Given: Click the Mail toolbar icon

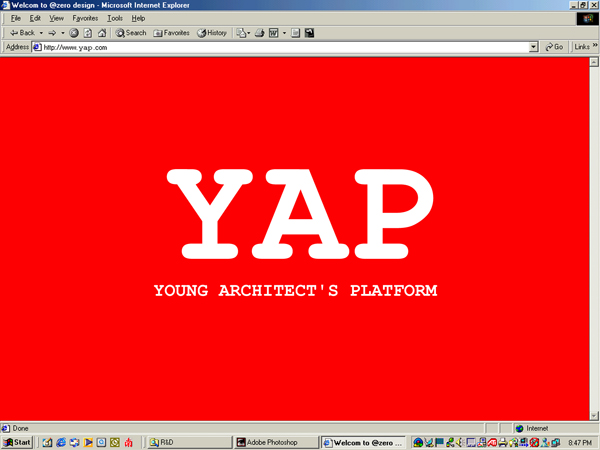Looking at the screenshot, I should pyautogui.click(x=243, y=33).
